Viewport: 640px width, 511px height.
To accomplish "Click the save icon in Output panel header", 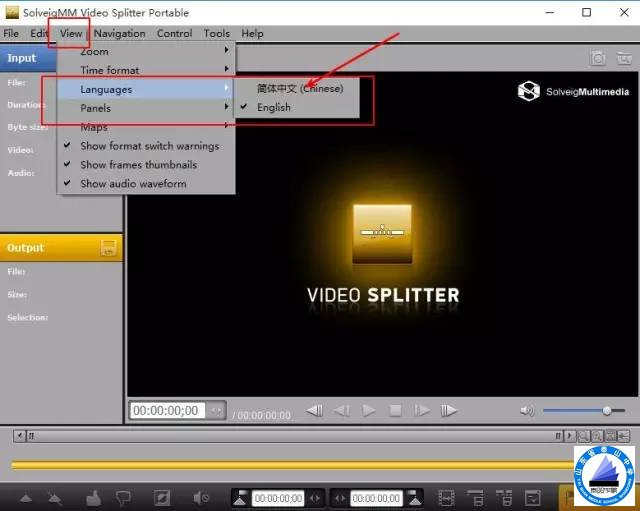I will pos(109,248).
